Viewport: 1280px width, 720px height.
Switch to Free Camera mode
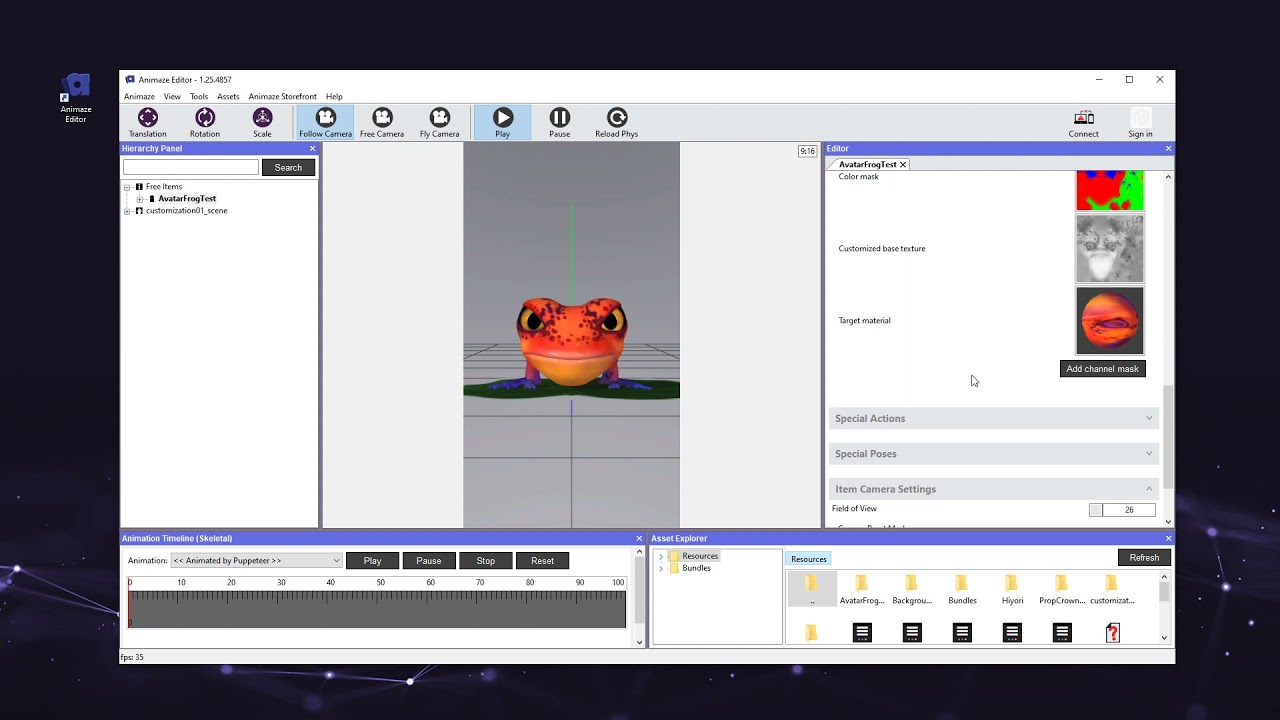(x=382, y=123)
